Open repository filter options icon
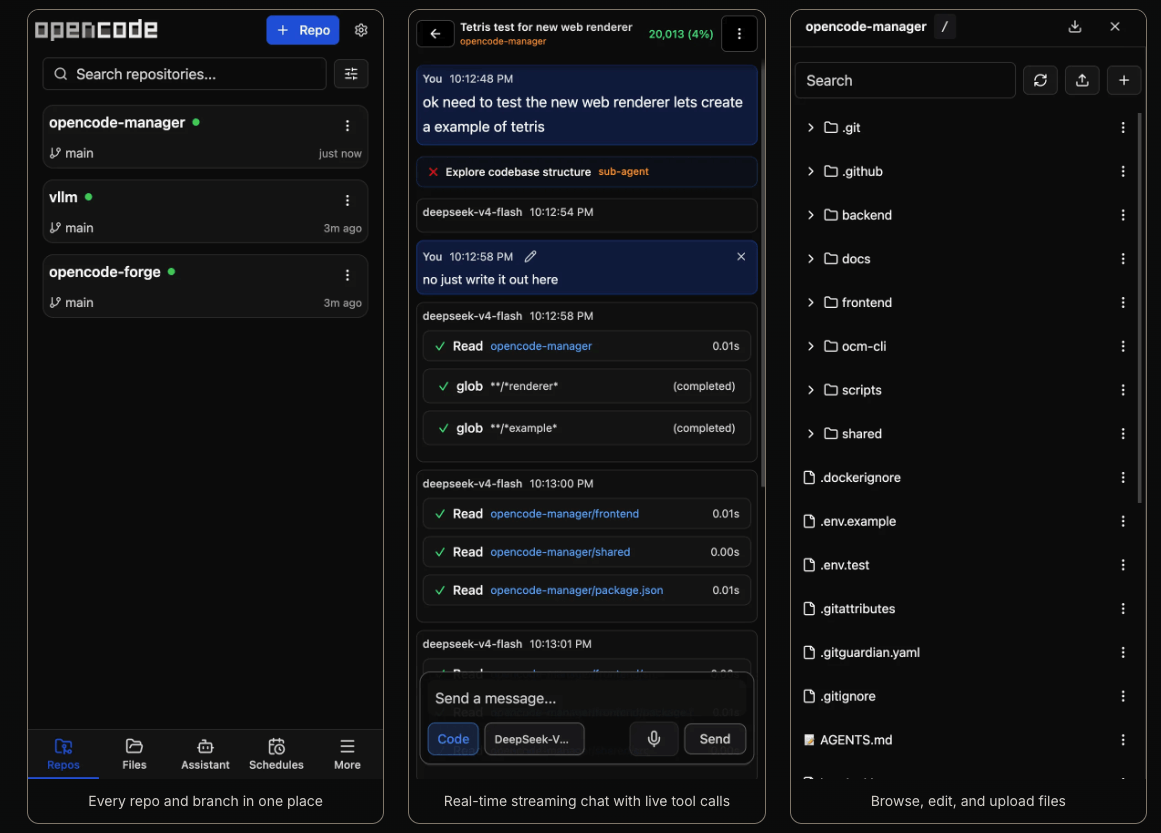This screenshot has height=833, width=1161. 351,74
